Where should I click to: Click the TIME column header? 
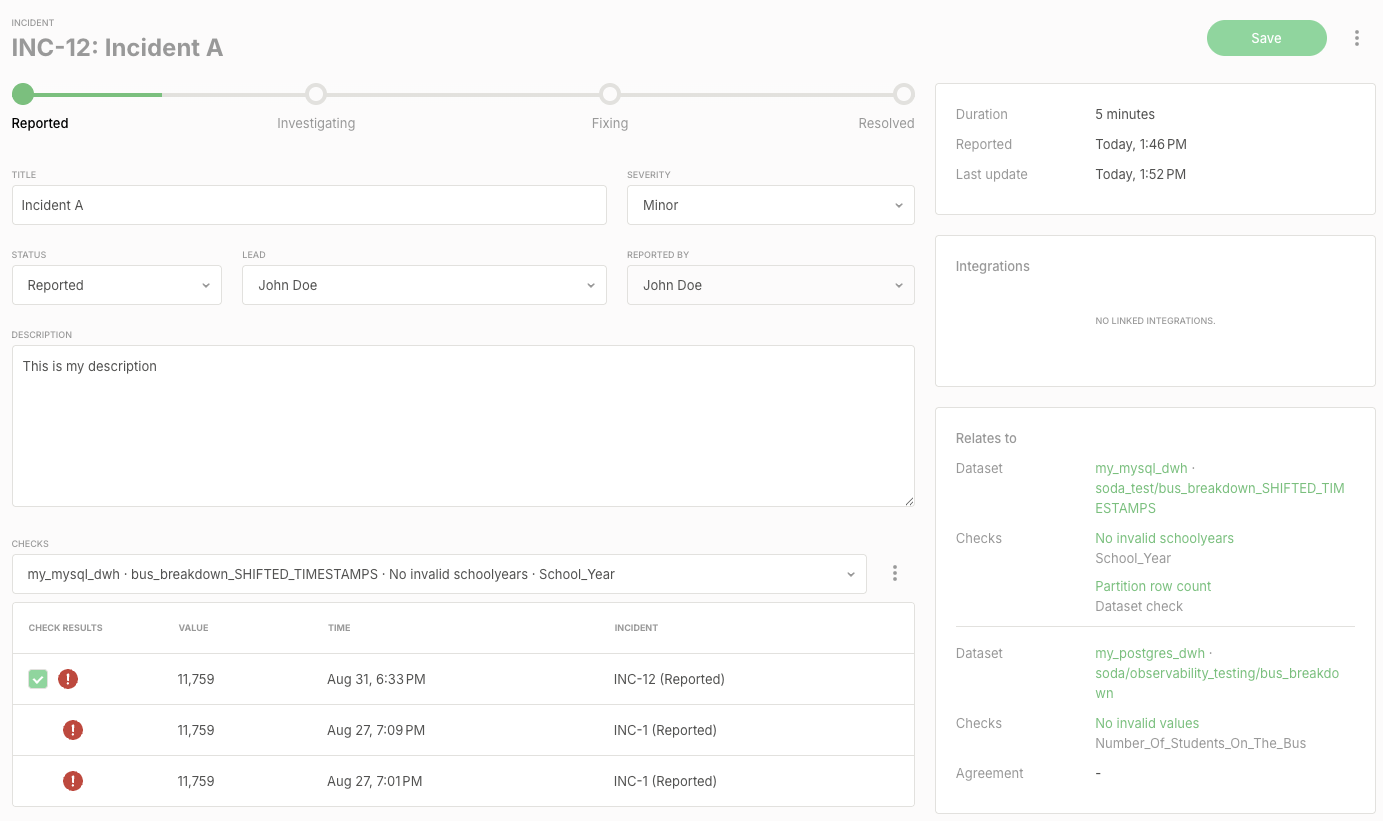339,628
